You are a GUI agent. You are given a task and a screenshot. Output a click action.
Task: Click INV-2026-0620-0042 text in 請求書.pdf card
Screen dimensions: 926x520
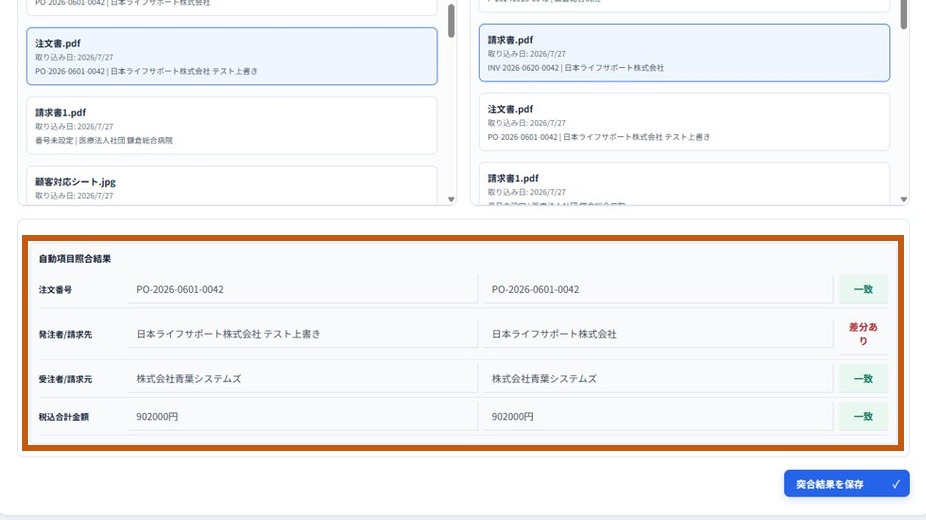523,68
